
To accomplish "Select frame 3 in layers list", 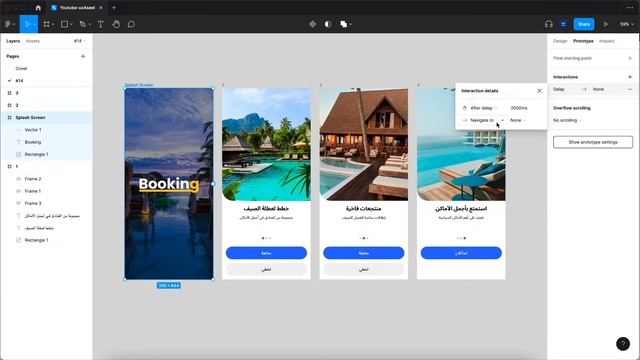I will (x=46, y=93).
